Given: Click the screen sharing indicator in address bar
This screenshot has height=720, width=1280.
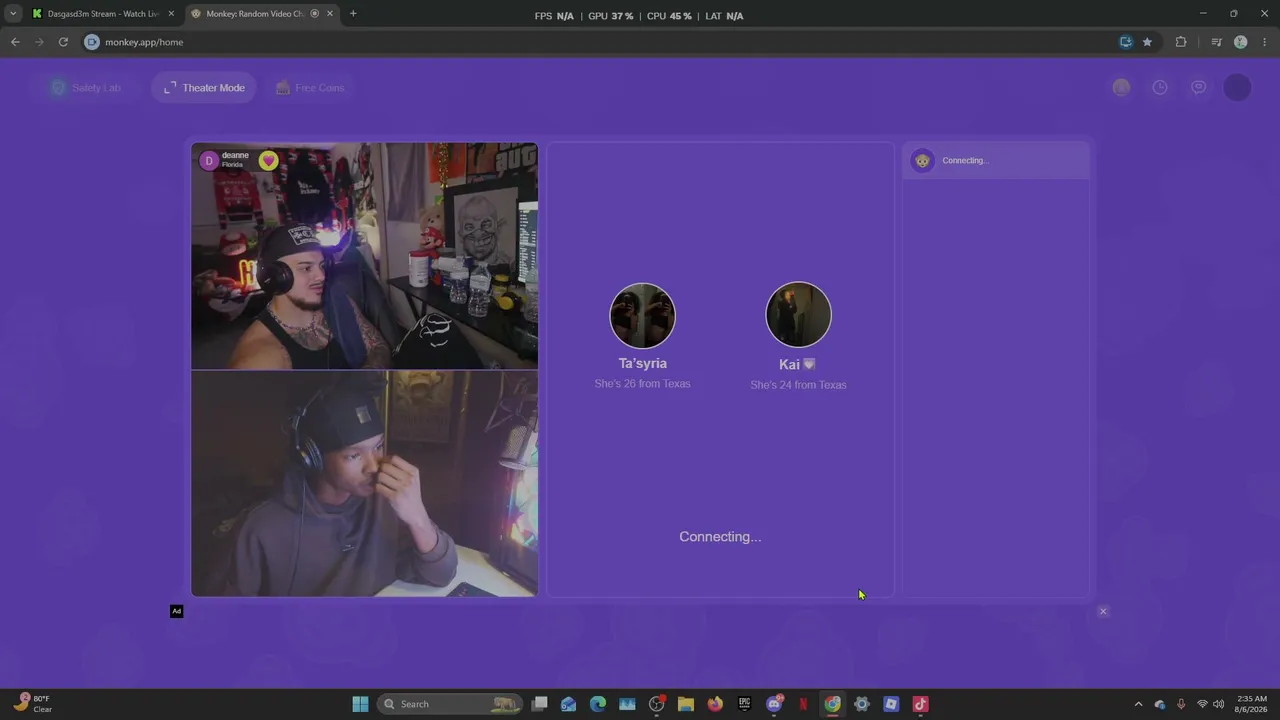Looking at the screenshot, I should (1126, 42).
